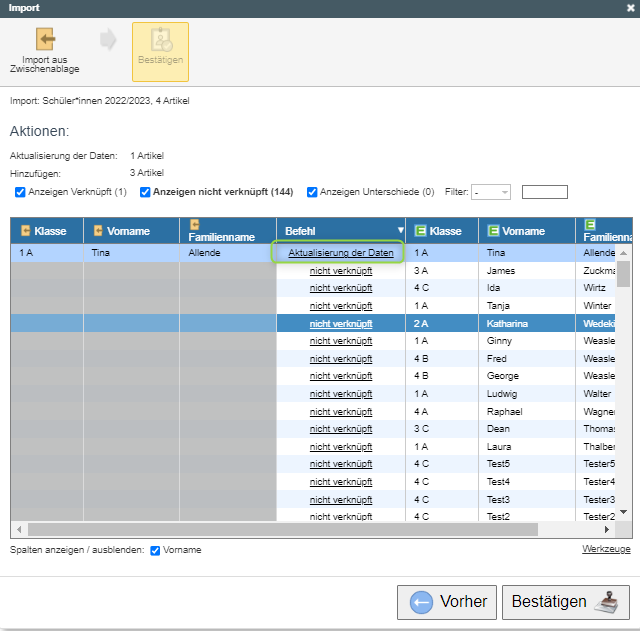Click the horizontal scrollbar thumb
The width and height of the screenshot is (640, 631).
(x=282, y=530)
